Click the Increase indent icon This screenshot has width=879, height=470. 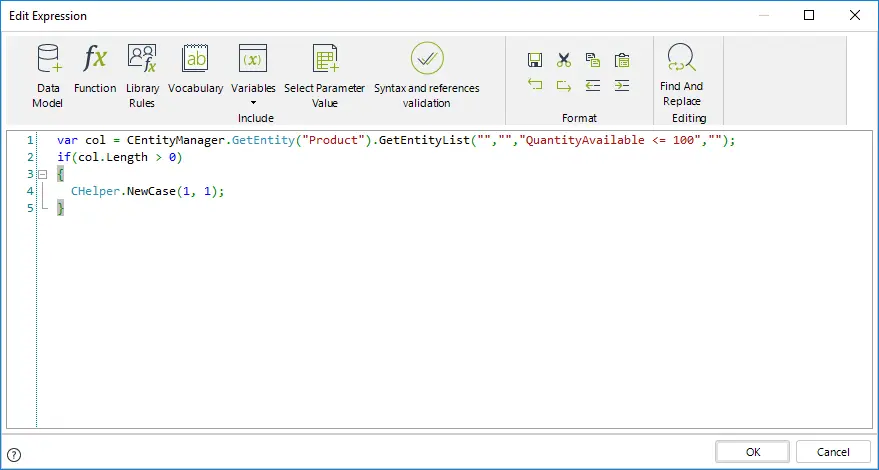coord(622,85)
